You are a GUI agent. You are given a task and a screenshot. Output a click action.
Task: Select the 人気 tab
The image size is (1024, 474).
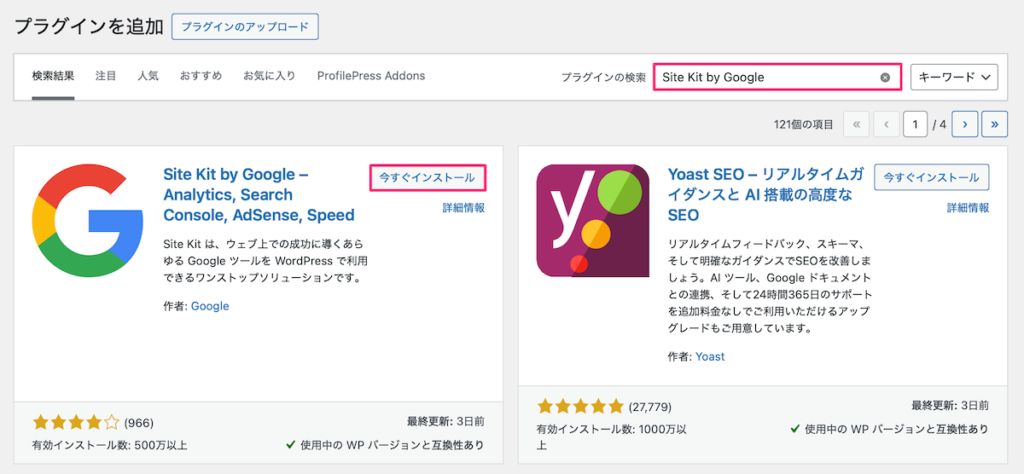(x=148, y=76)
